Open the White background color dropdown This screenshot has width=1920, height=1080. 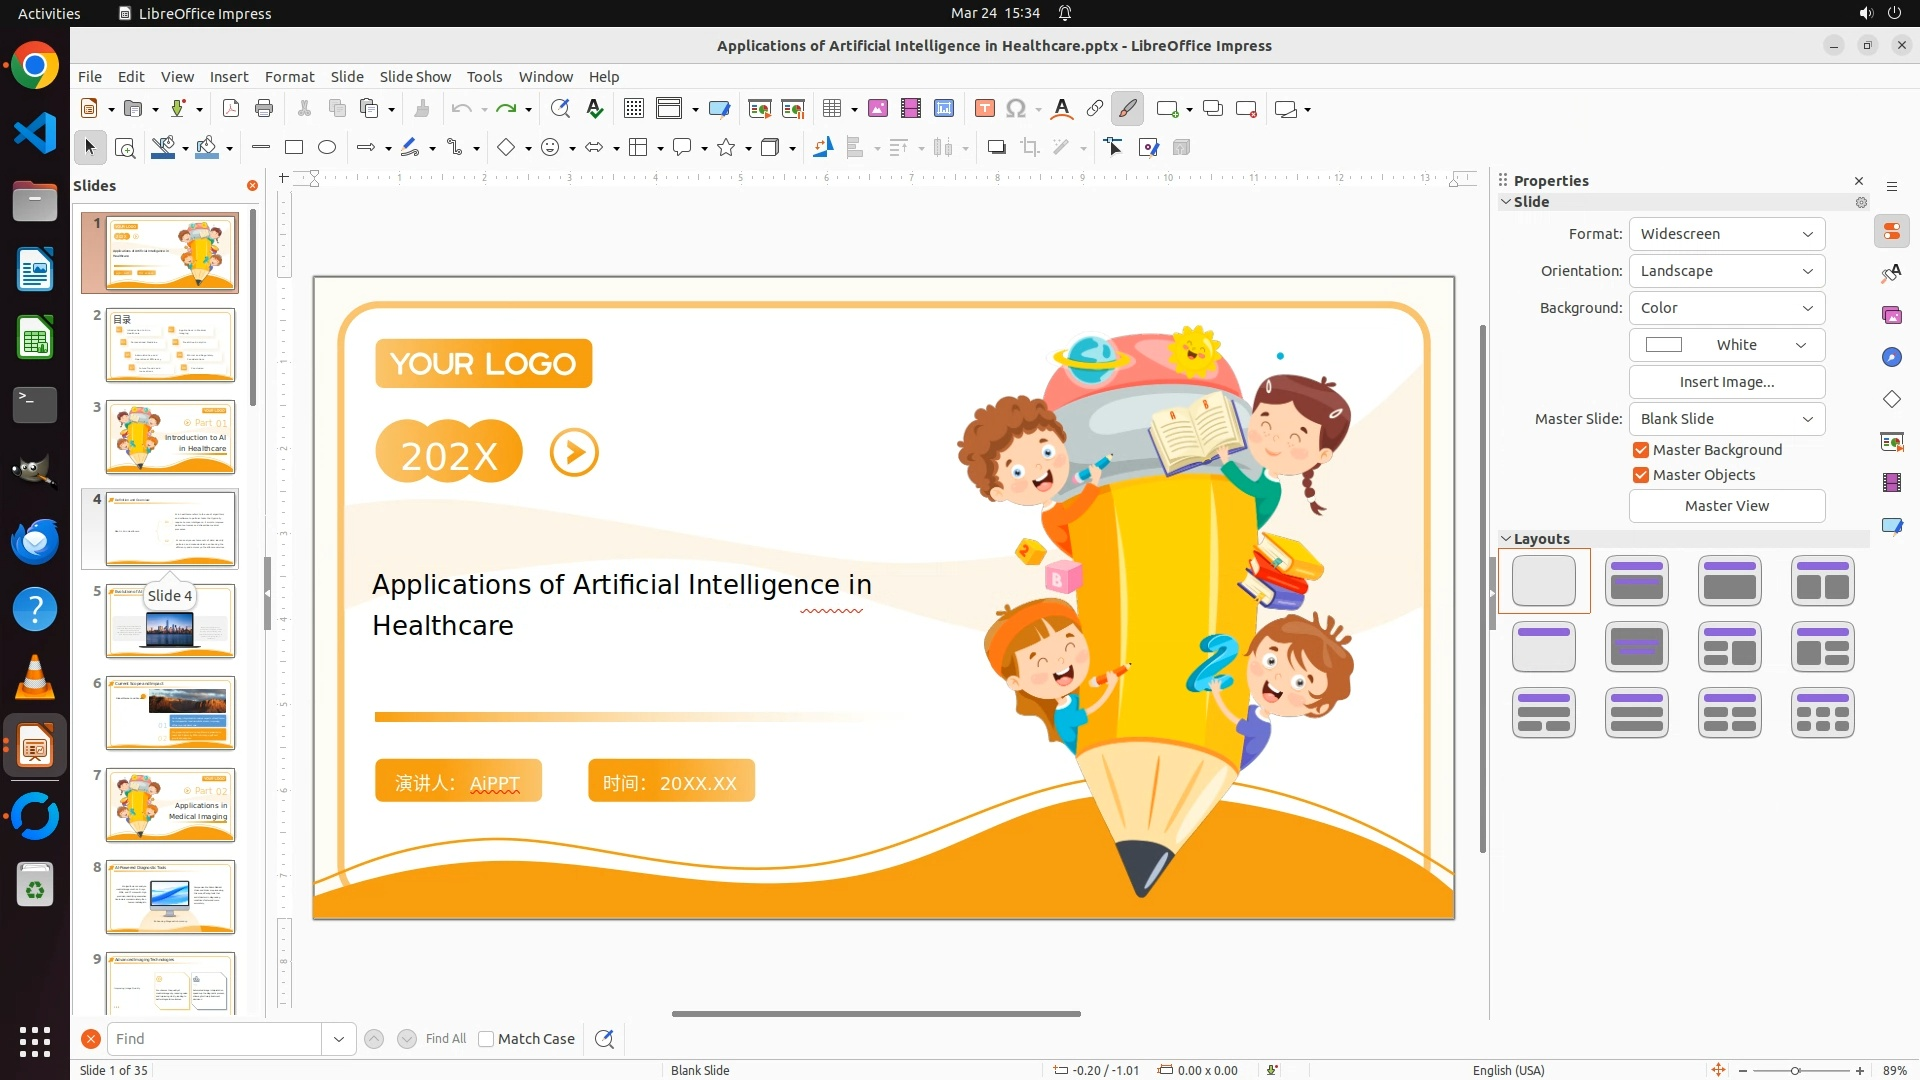1726,345
